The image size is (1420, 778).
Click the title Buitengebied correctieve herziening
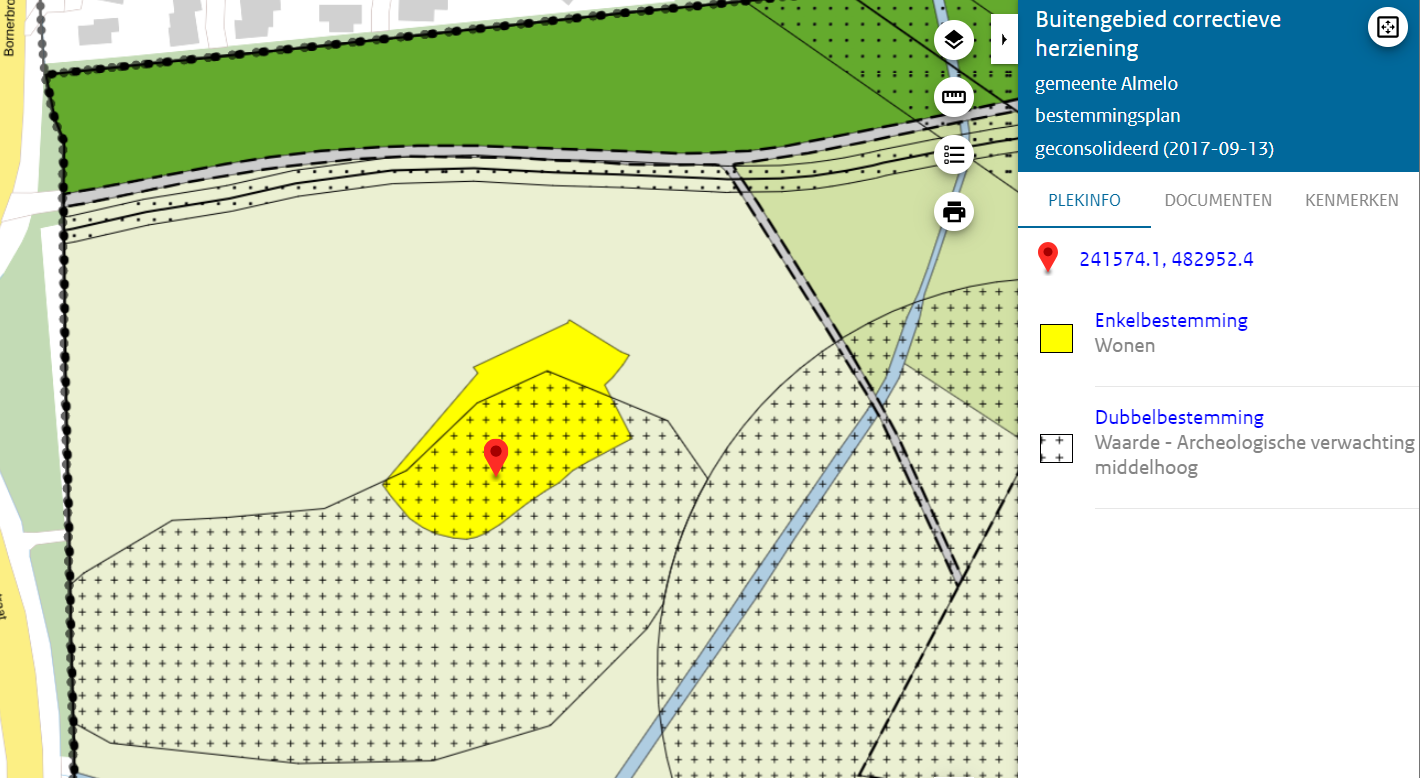click(x=1158, y=34)
